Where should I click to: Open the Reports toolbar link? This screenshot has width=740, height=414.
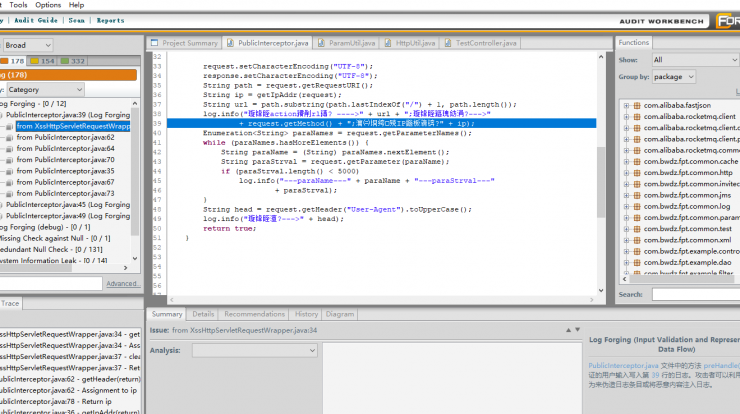(x=110, y=20)
